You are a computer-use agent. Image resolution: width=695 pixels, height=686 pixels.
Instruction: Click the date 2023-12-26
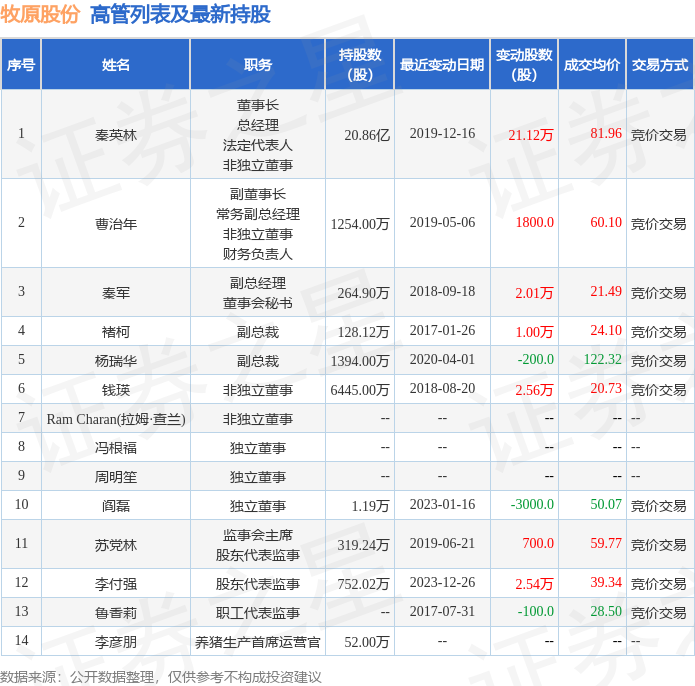coord(442,582)
